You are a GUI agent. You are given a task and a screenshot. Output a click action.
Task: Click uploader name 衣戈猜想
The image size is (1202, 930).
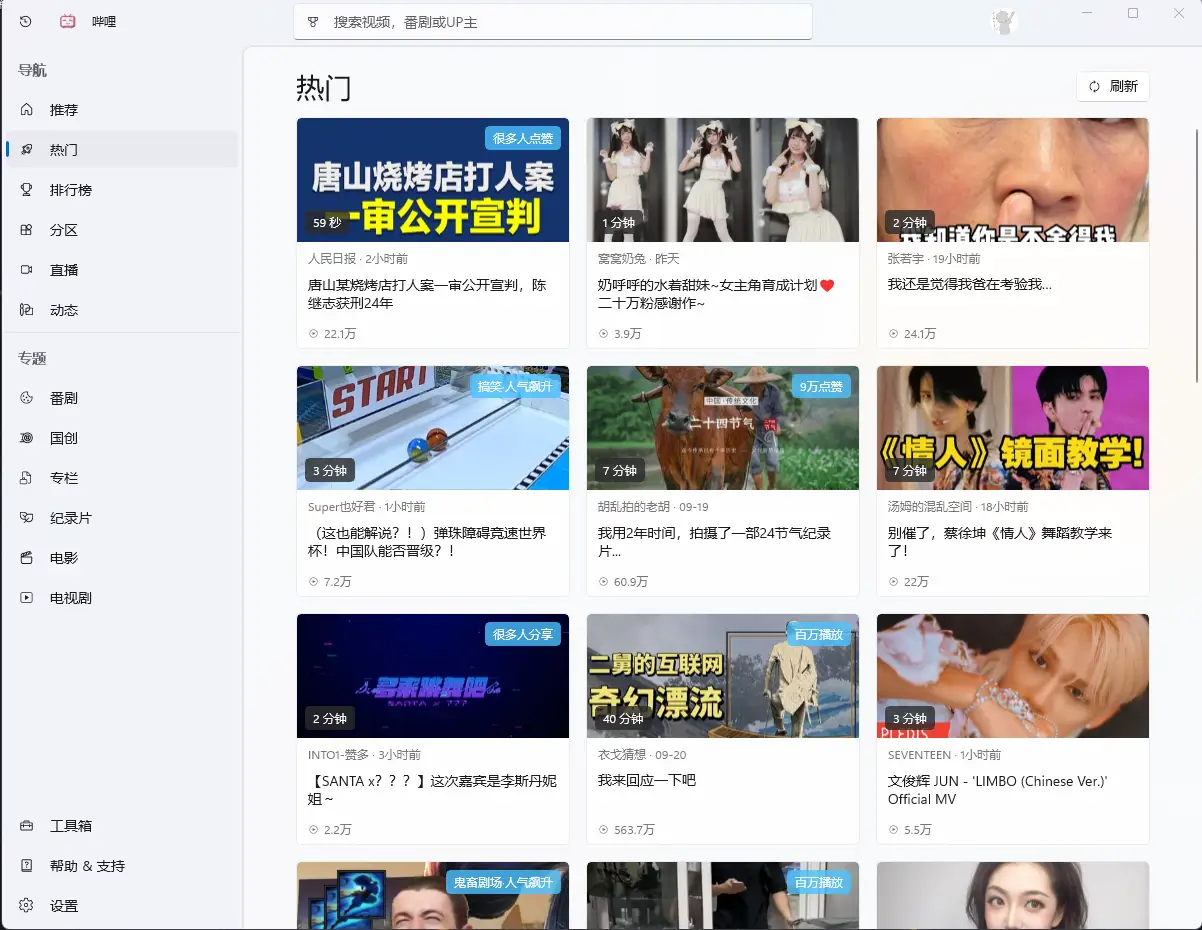tap(622, 755)
